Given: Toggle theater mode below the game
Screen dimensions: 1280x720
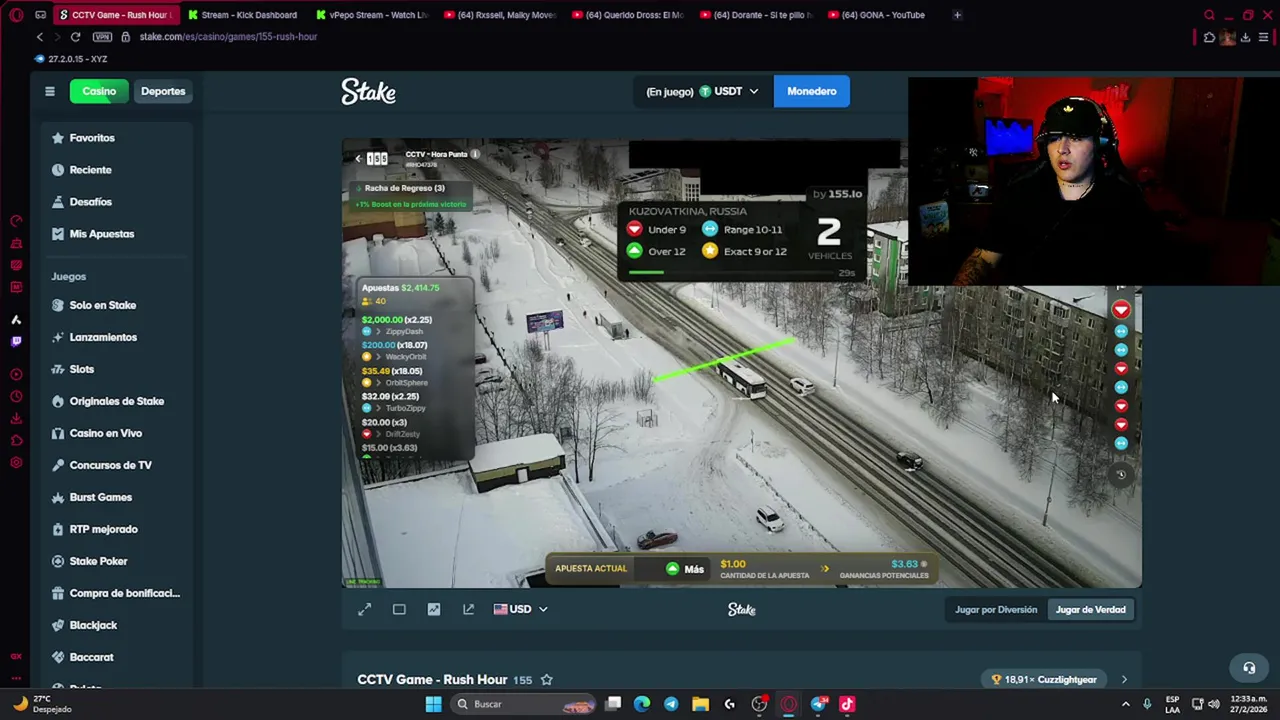Looking at the screenshot, I should [399, 609].
